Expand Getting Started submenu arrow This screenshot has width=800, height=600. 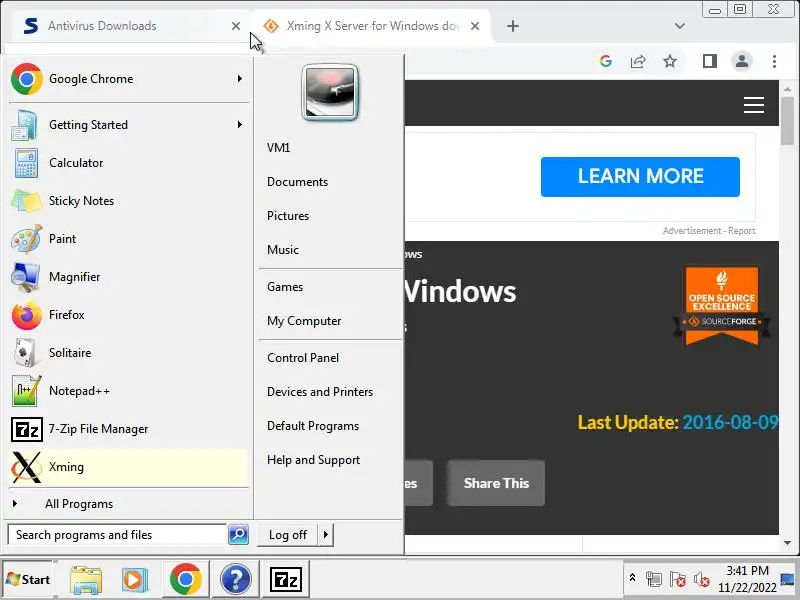239,124
